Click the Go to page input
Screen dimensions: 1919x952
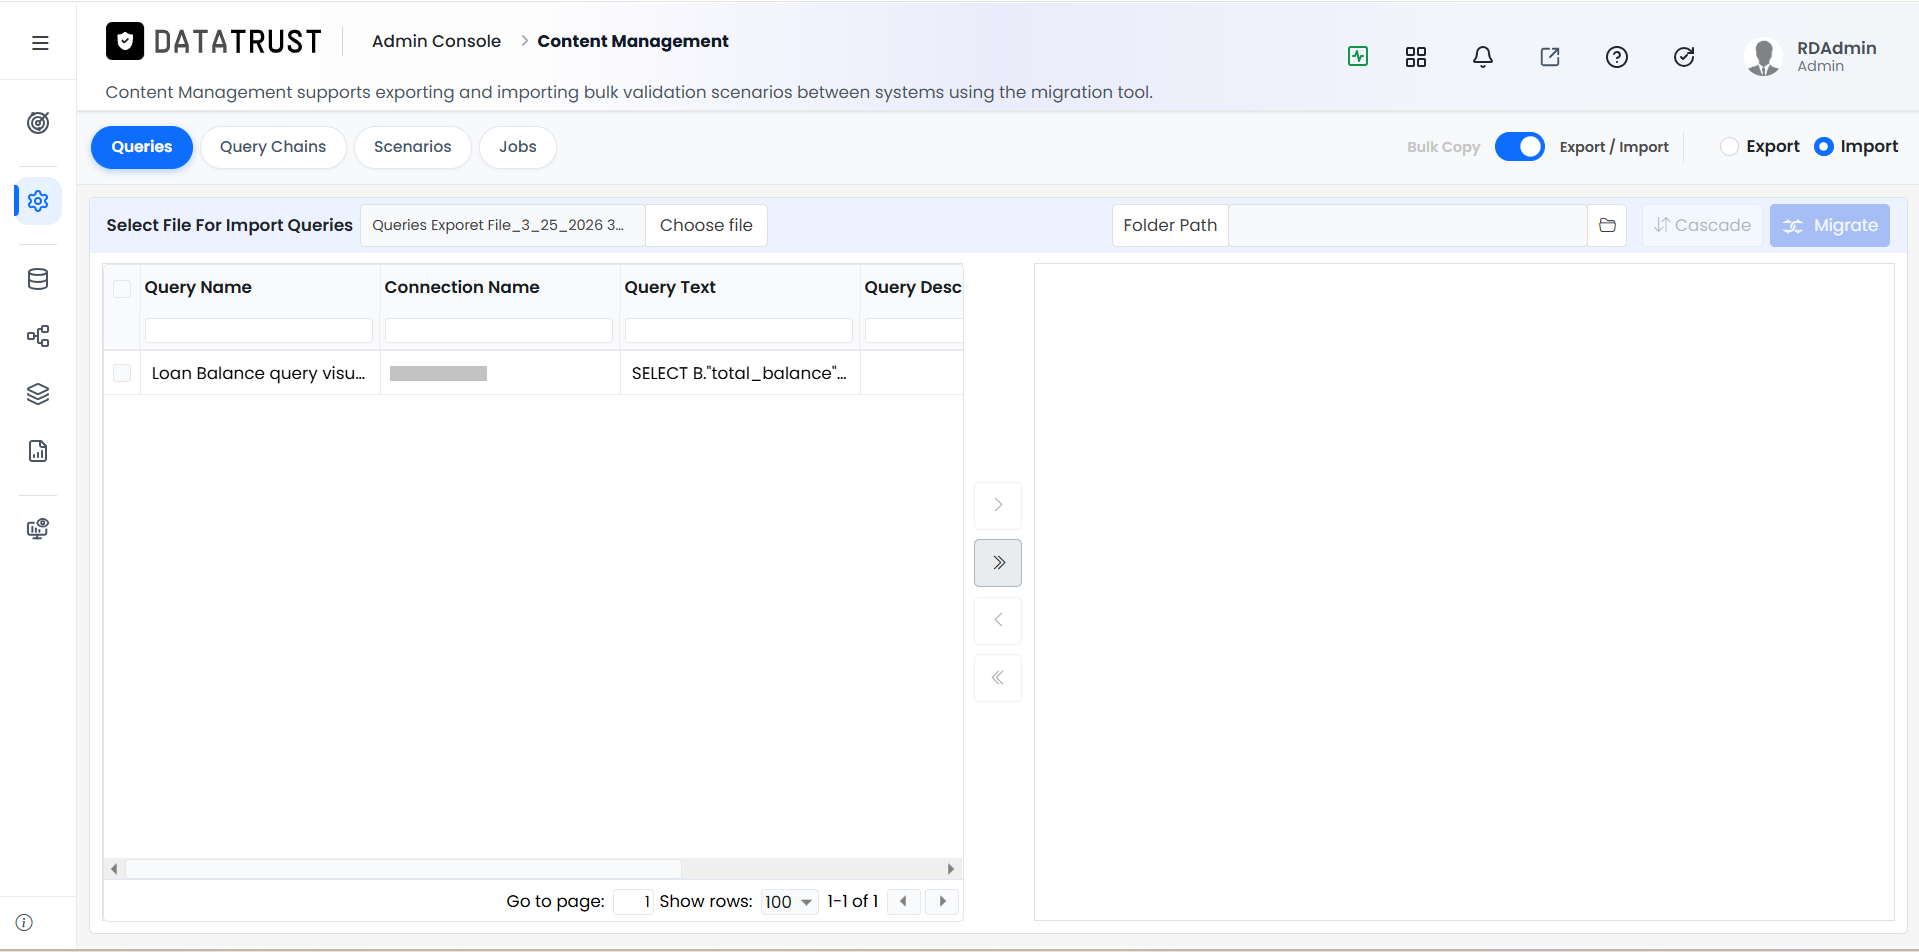pyautogui.click(x=633, y=901)
